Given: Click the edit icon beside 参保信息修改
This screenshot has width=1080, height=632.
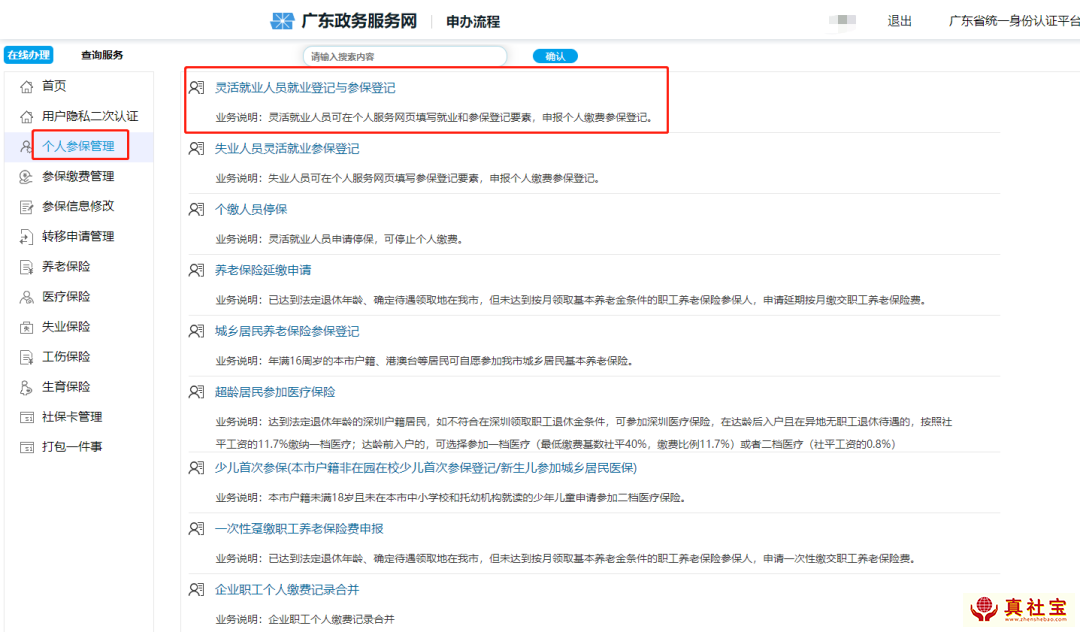Looking at the screenshot, I should (27, 207).
